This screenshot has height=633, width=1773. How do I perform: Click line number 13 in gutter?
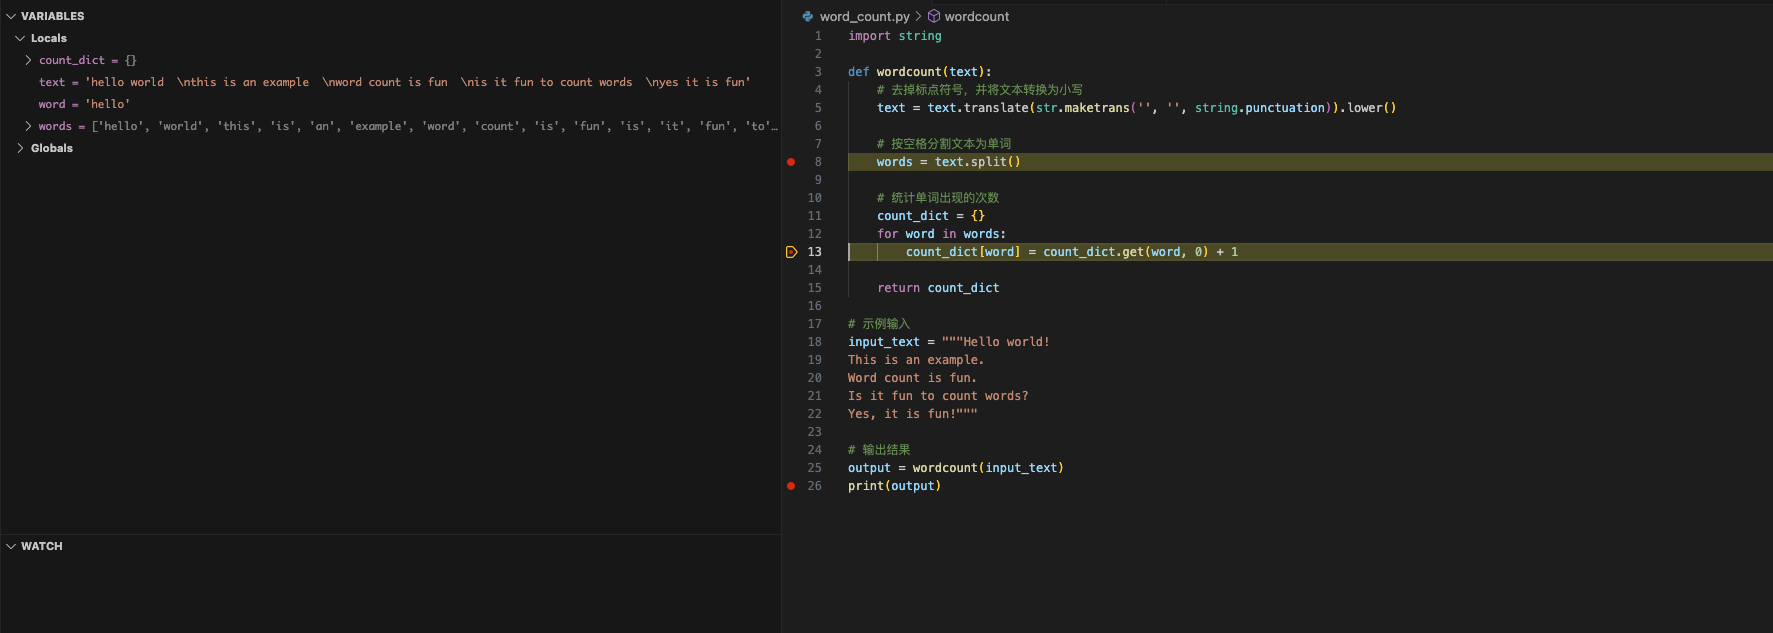click(x=815, y=252)
